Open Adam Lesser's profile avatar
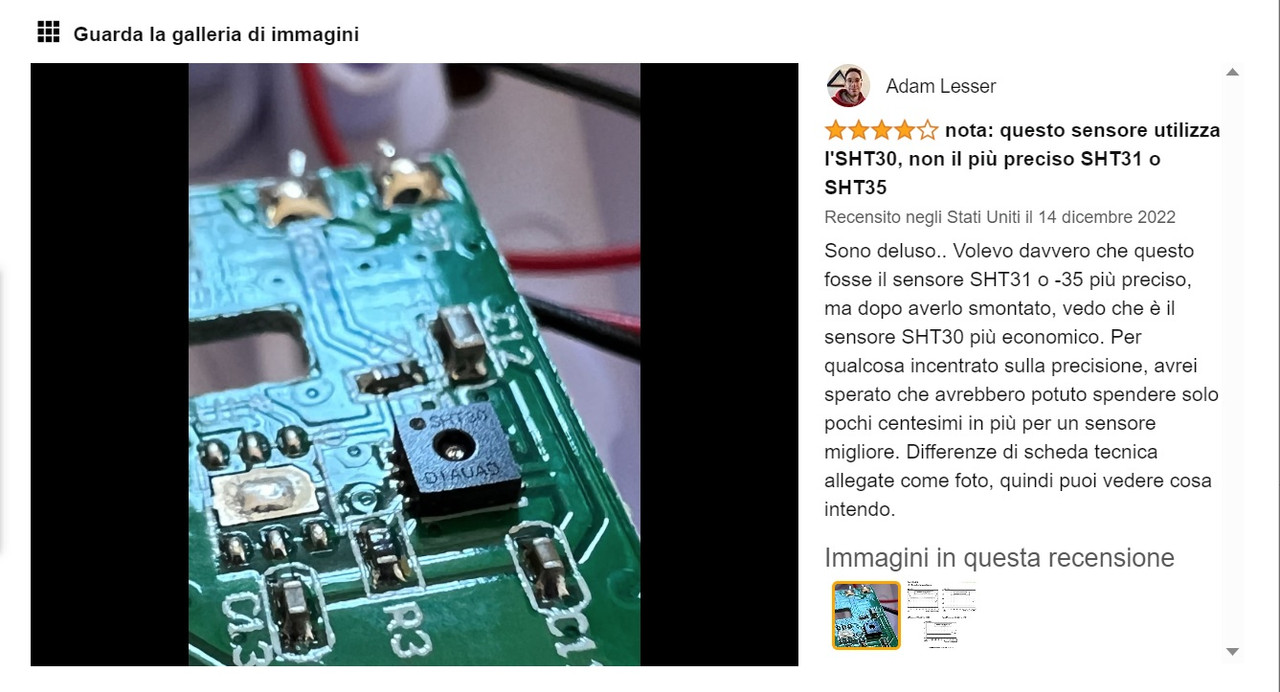Viewport: 1280px width, 692px height. 848,86
